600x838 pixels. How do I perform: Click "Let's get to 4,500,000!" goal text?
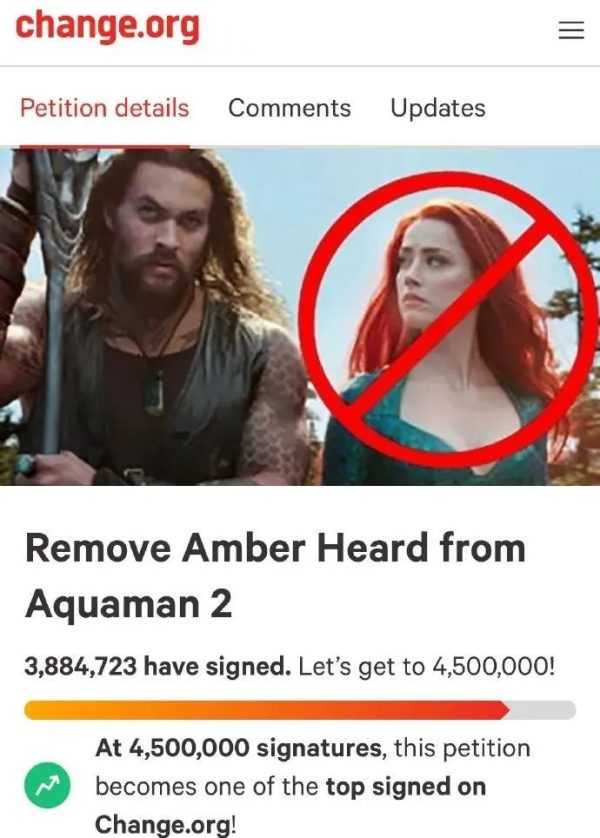[426, 666]
